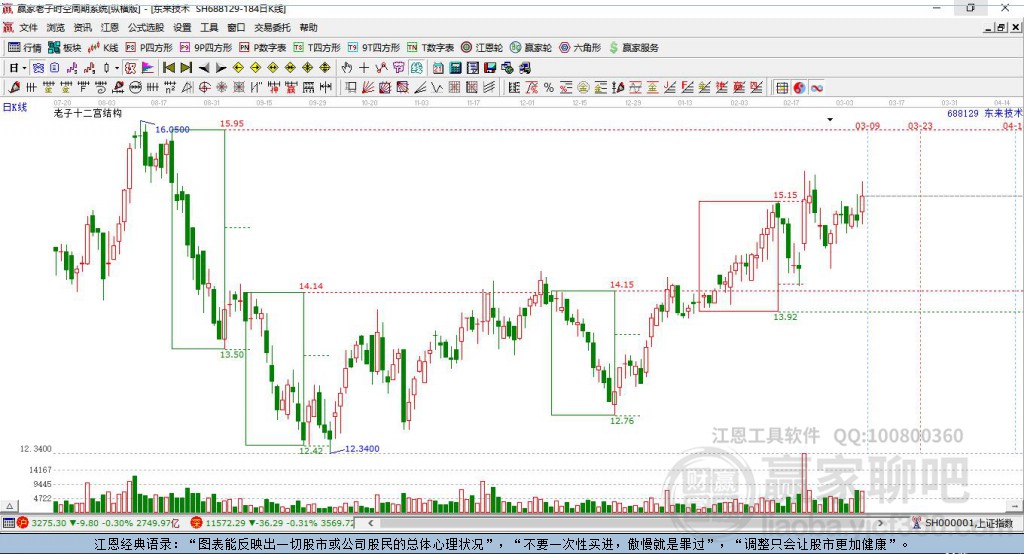Open the small chart options dropdown triangle
Viewport: 1024px width, 554px height.
830,120
